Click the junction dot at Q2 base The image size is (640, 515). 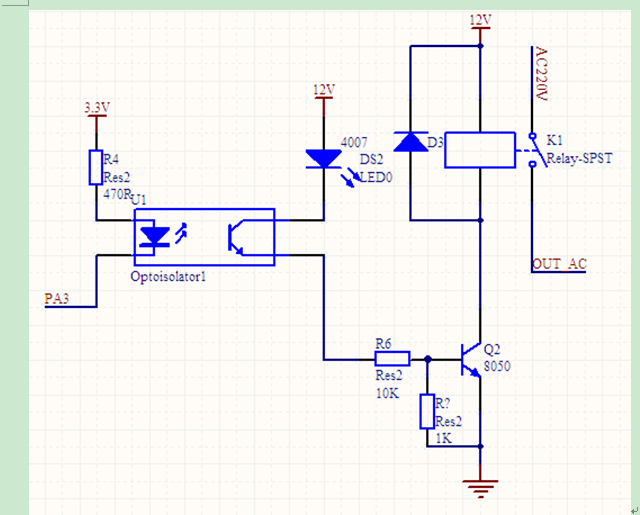click(x=428, y=359)
